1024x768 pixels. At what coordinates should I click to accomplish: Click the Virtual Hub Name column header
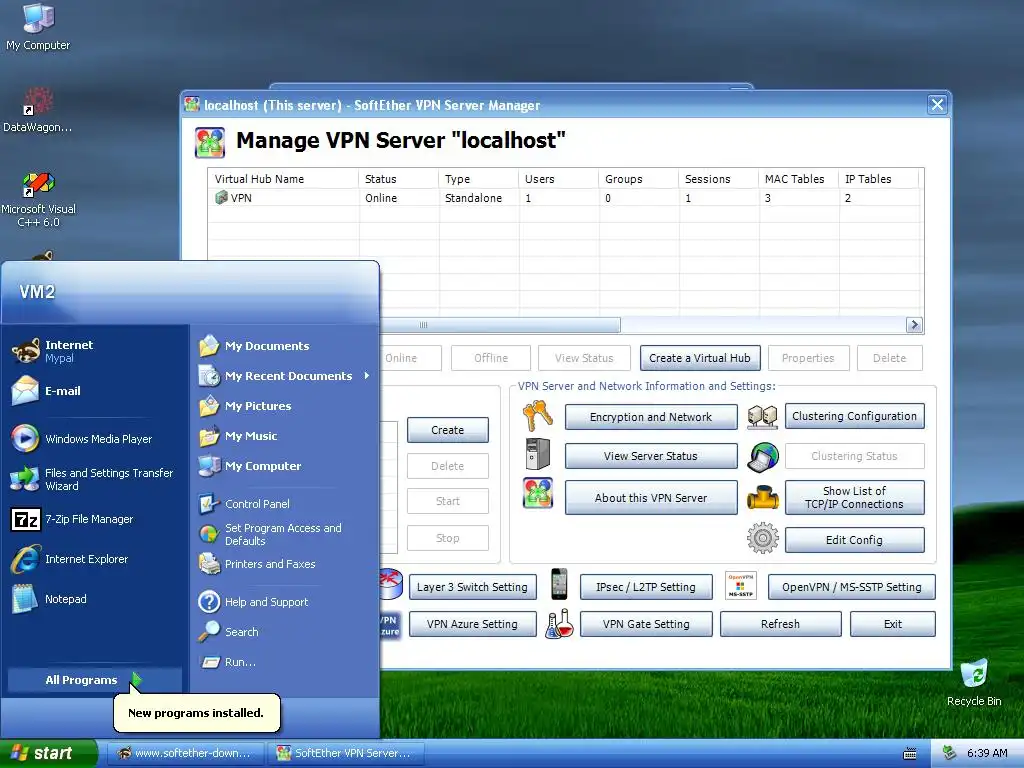[x=283, y=179]
